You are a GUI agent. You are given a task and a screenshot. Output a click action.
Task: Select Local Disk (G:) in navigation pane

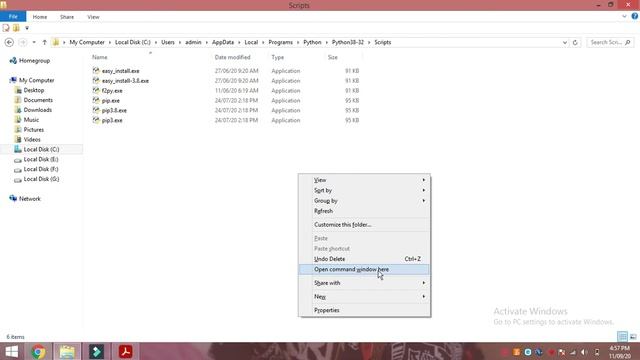(x=41, y=179)
